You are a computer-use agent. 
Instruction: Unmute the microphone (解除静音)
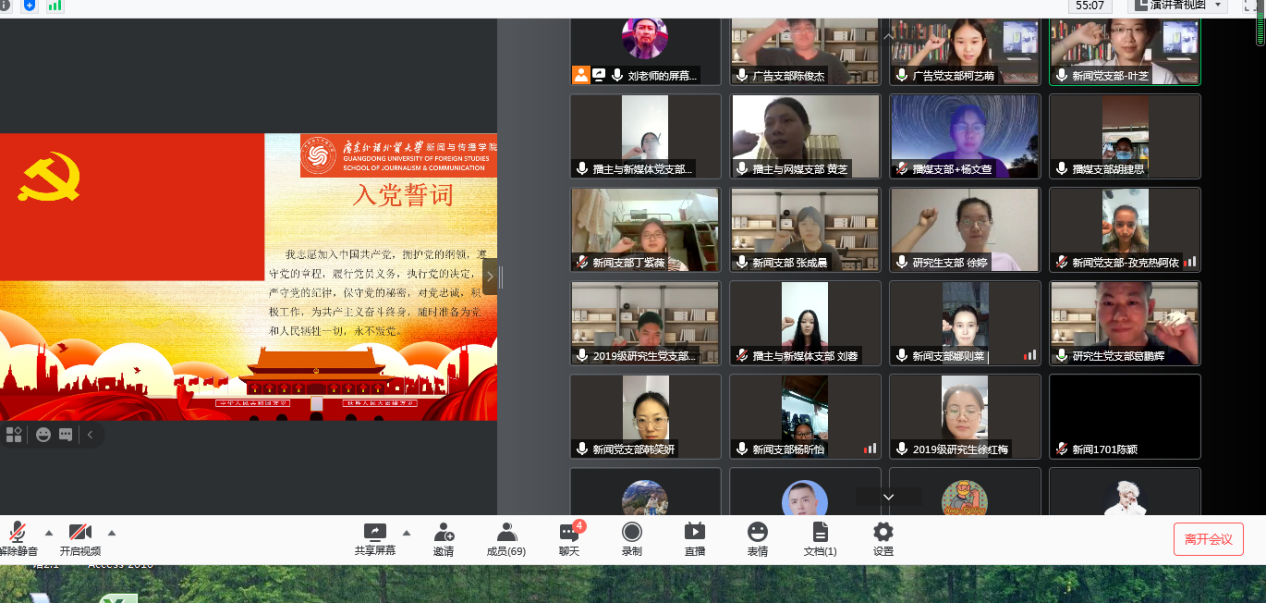tap(16, 538)
